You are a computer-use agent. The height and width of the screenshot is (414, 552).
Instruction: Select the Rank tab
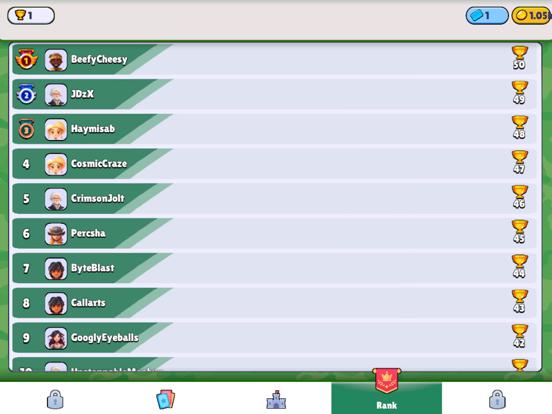coord(387,398)
